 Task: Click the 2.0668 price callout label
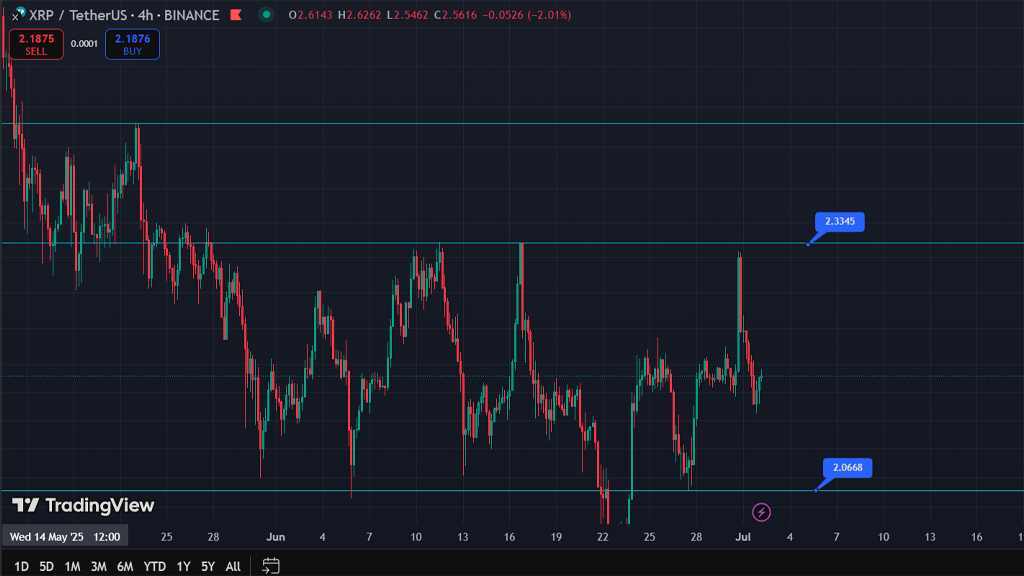(x=848, y=468)
